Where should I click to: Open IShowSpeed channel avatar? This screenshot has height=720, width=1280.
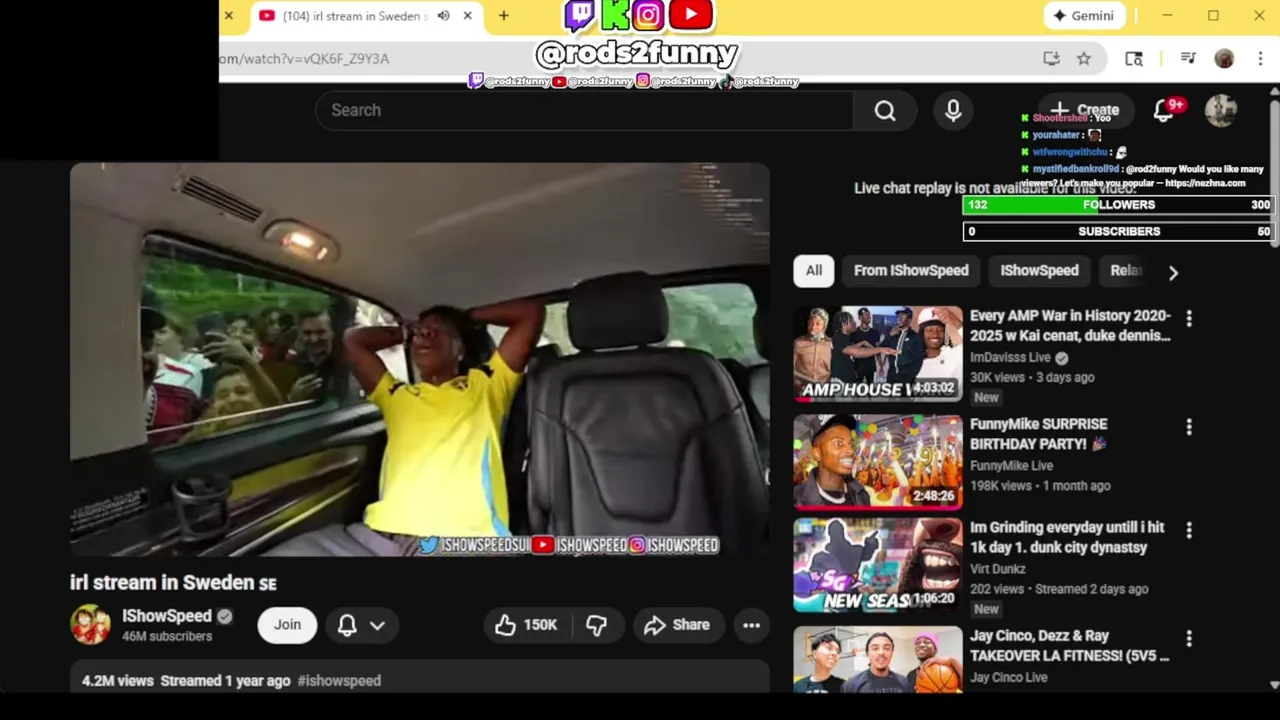pos(90,625)
